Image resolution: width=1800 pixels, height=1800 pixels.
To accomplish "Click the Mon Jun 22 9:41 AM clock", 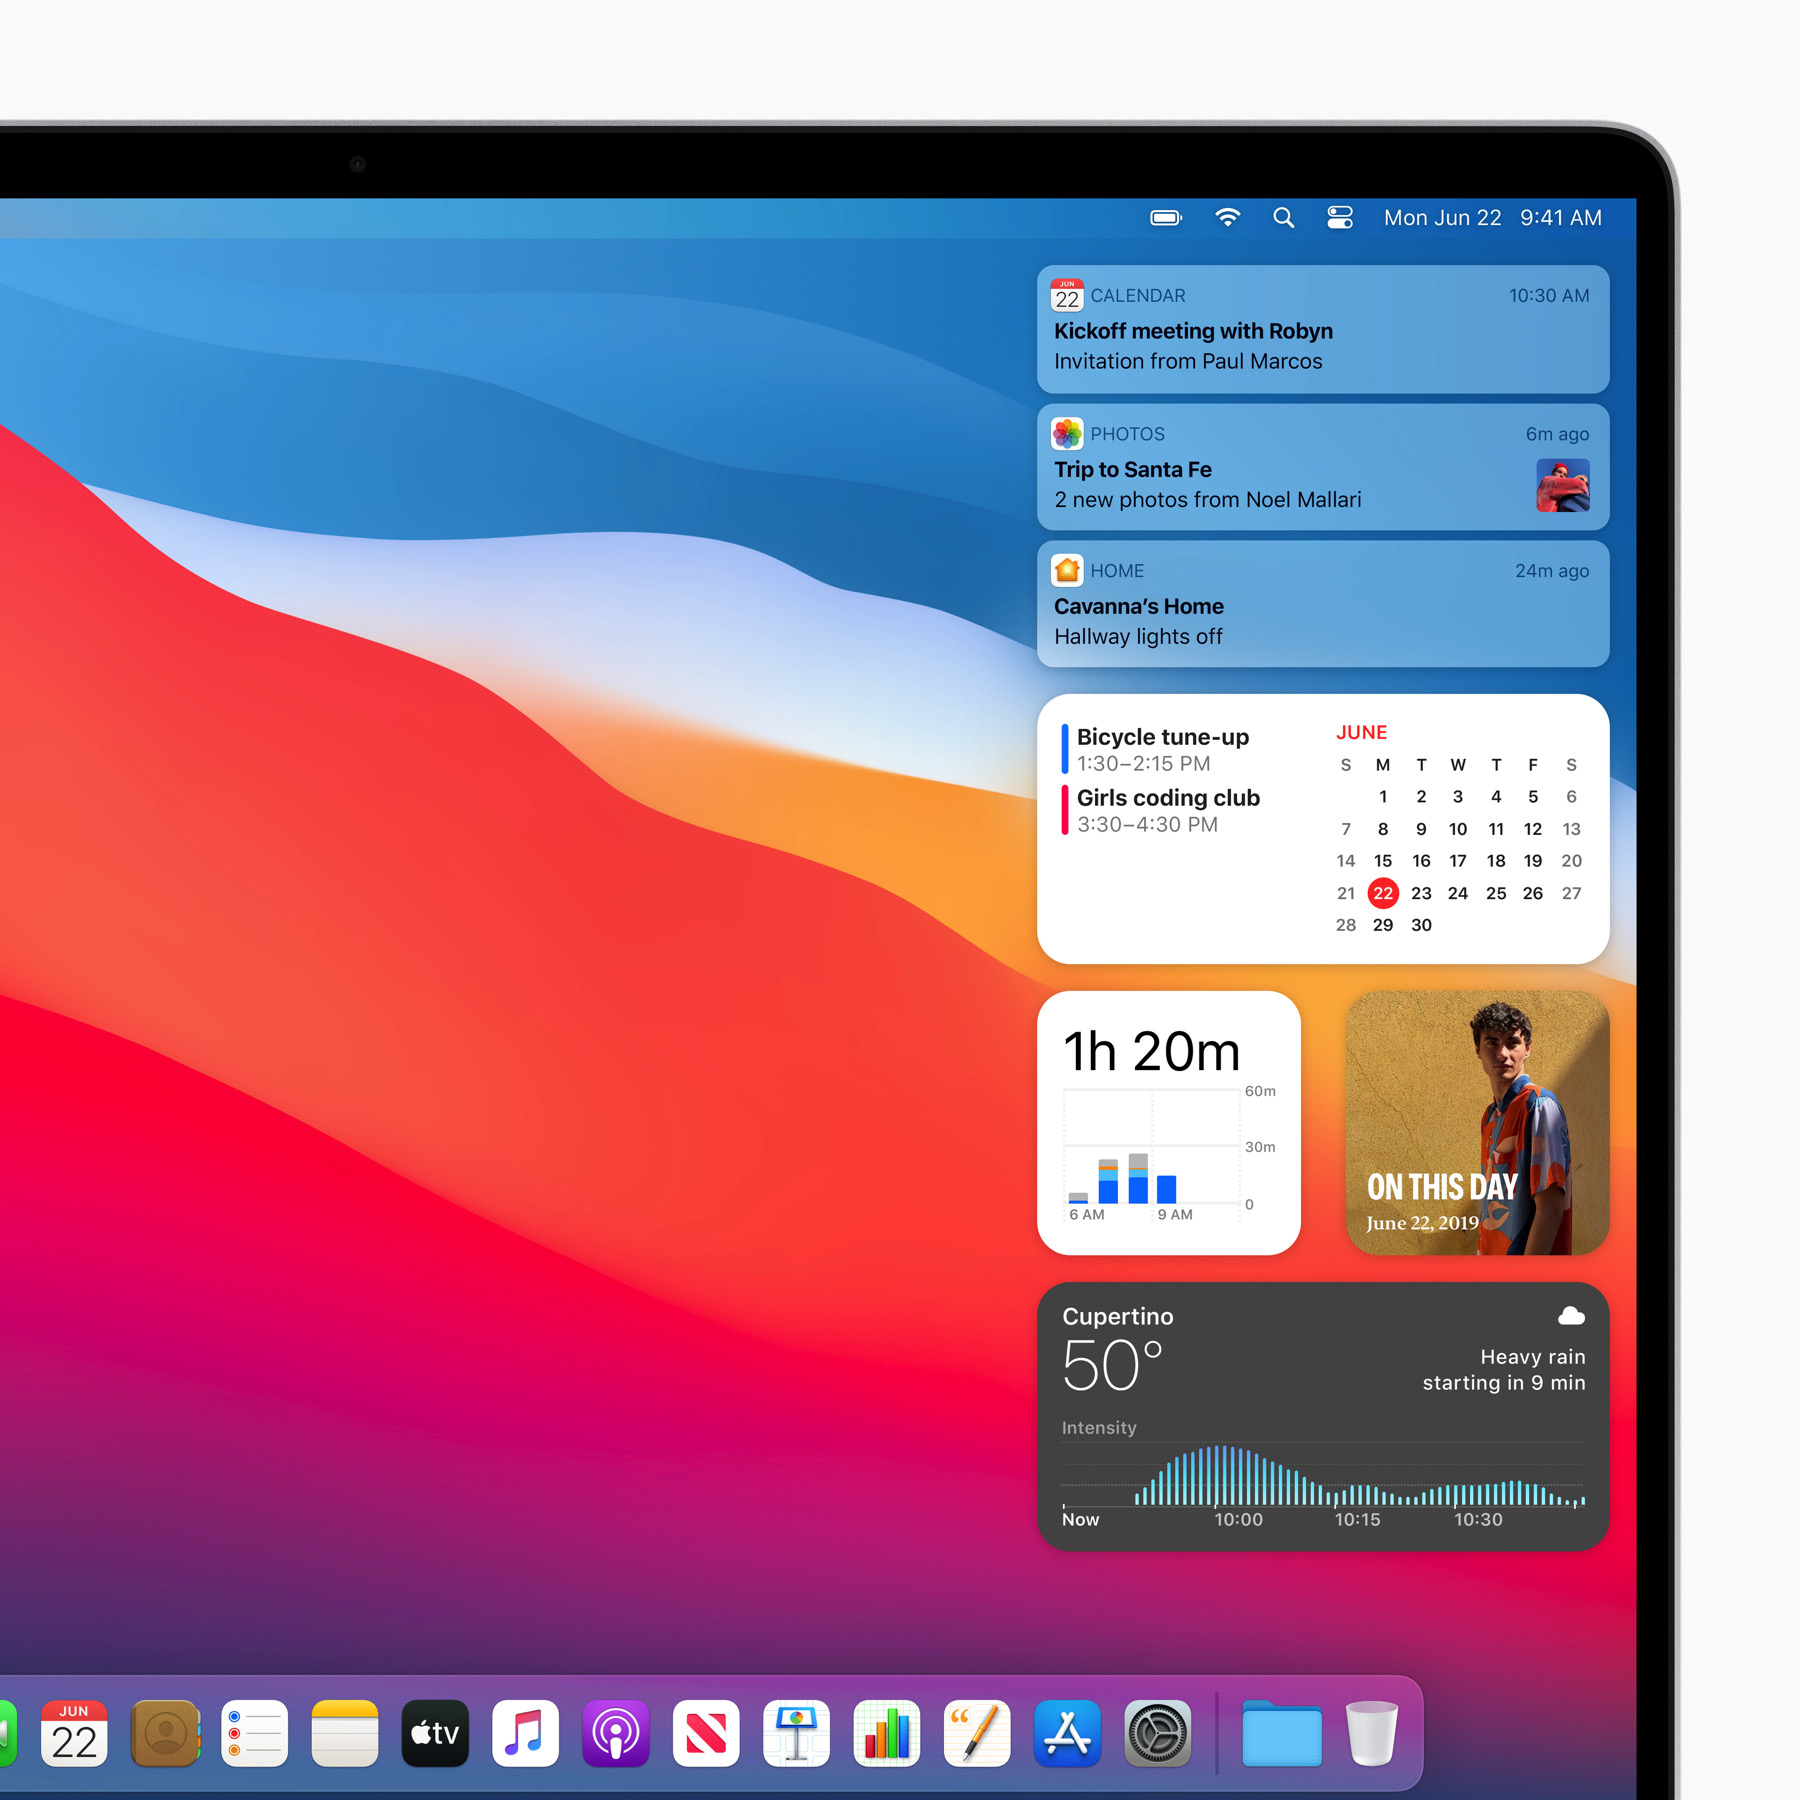I will [x=1492, y=218].
